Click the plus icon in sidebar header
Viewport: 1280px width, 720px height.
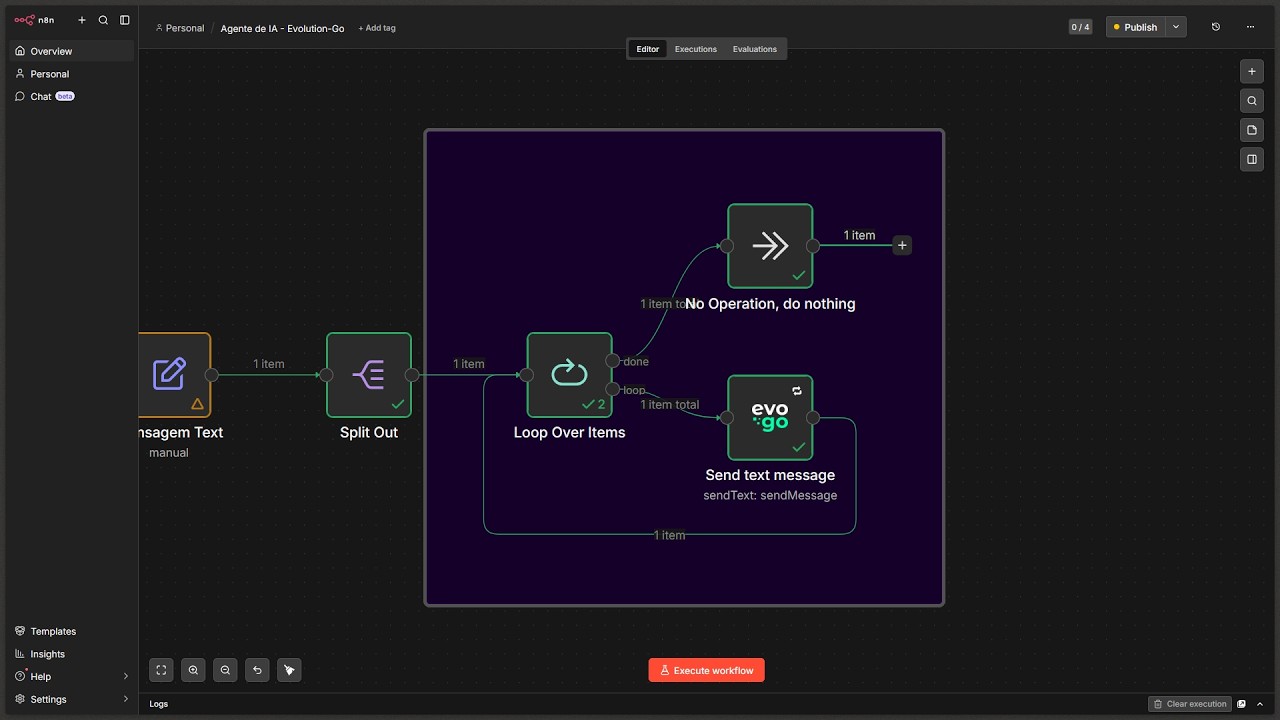coord(82,20)
